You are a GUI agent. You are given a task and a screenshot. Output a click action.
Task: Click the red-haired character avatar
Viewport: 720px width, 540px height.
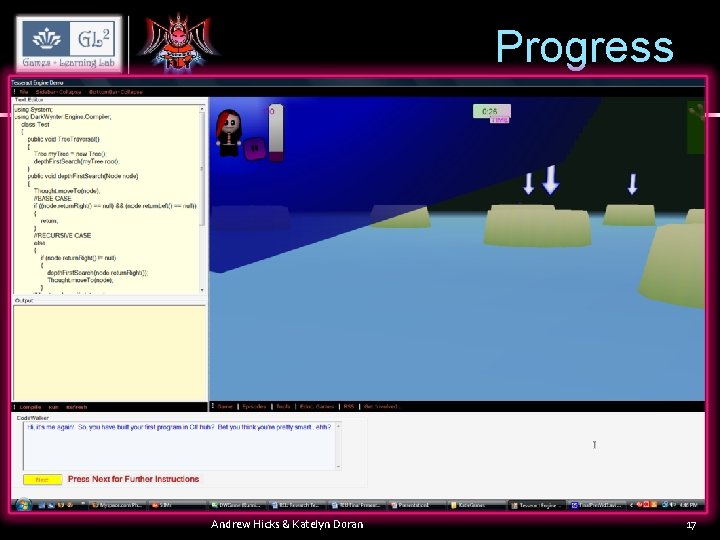click(228, 133)
